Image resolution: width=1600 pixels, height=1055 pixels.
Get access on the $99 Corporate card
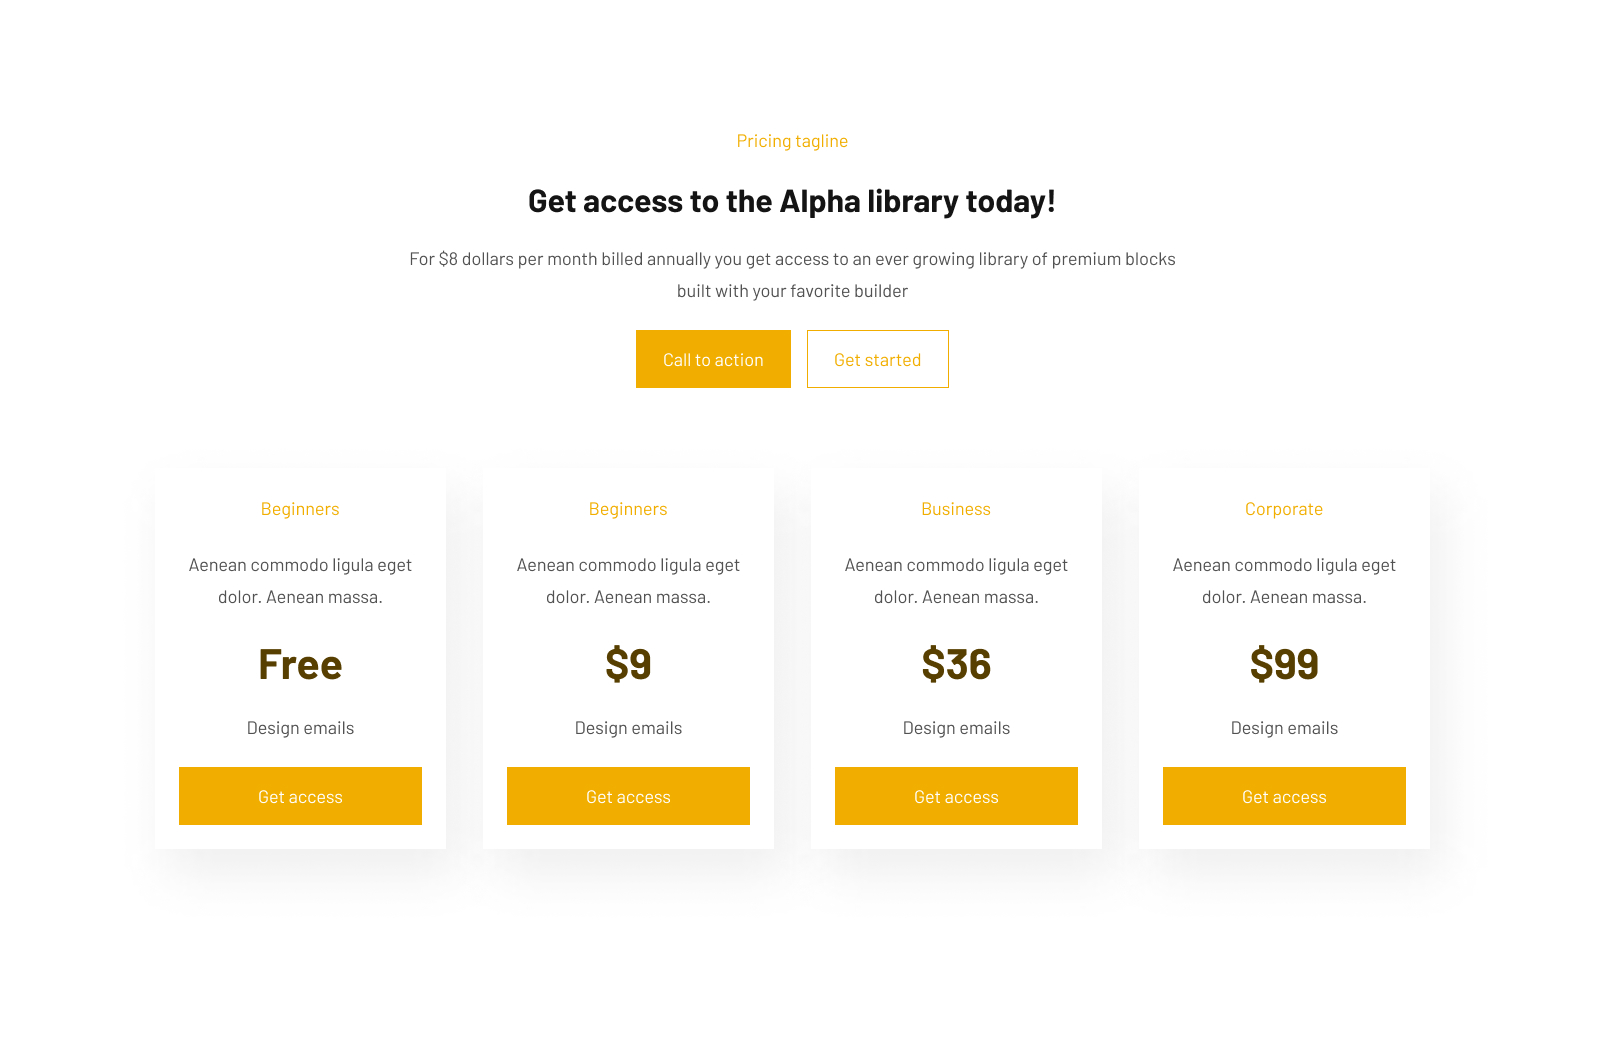point(1284,796)
